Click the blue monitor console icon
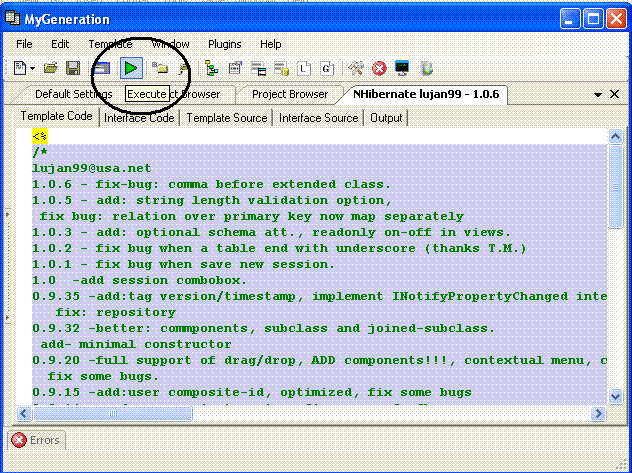632x473 pixels. click(x=402, y=68)
